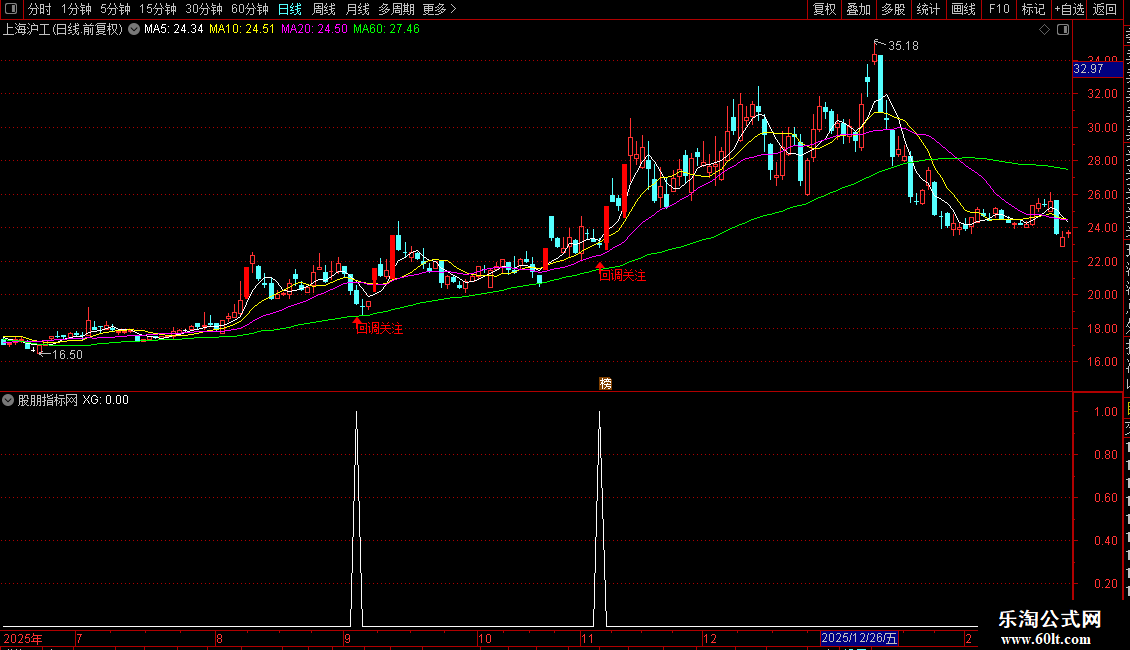Click the 32.97 price label on axis

(1097, 69)
